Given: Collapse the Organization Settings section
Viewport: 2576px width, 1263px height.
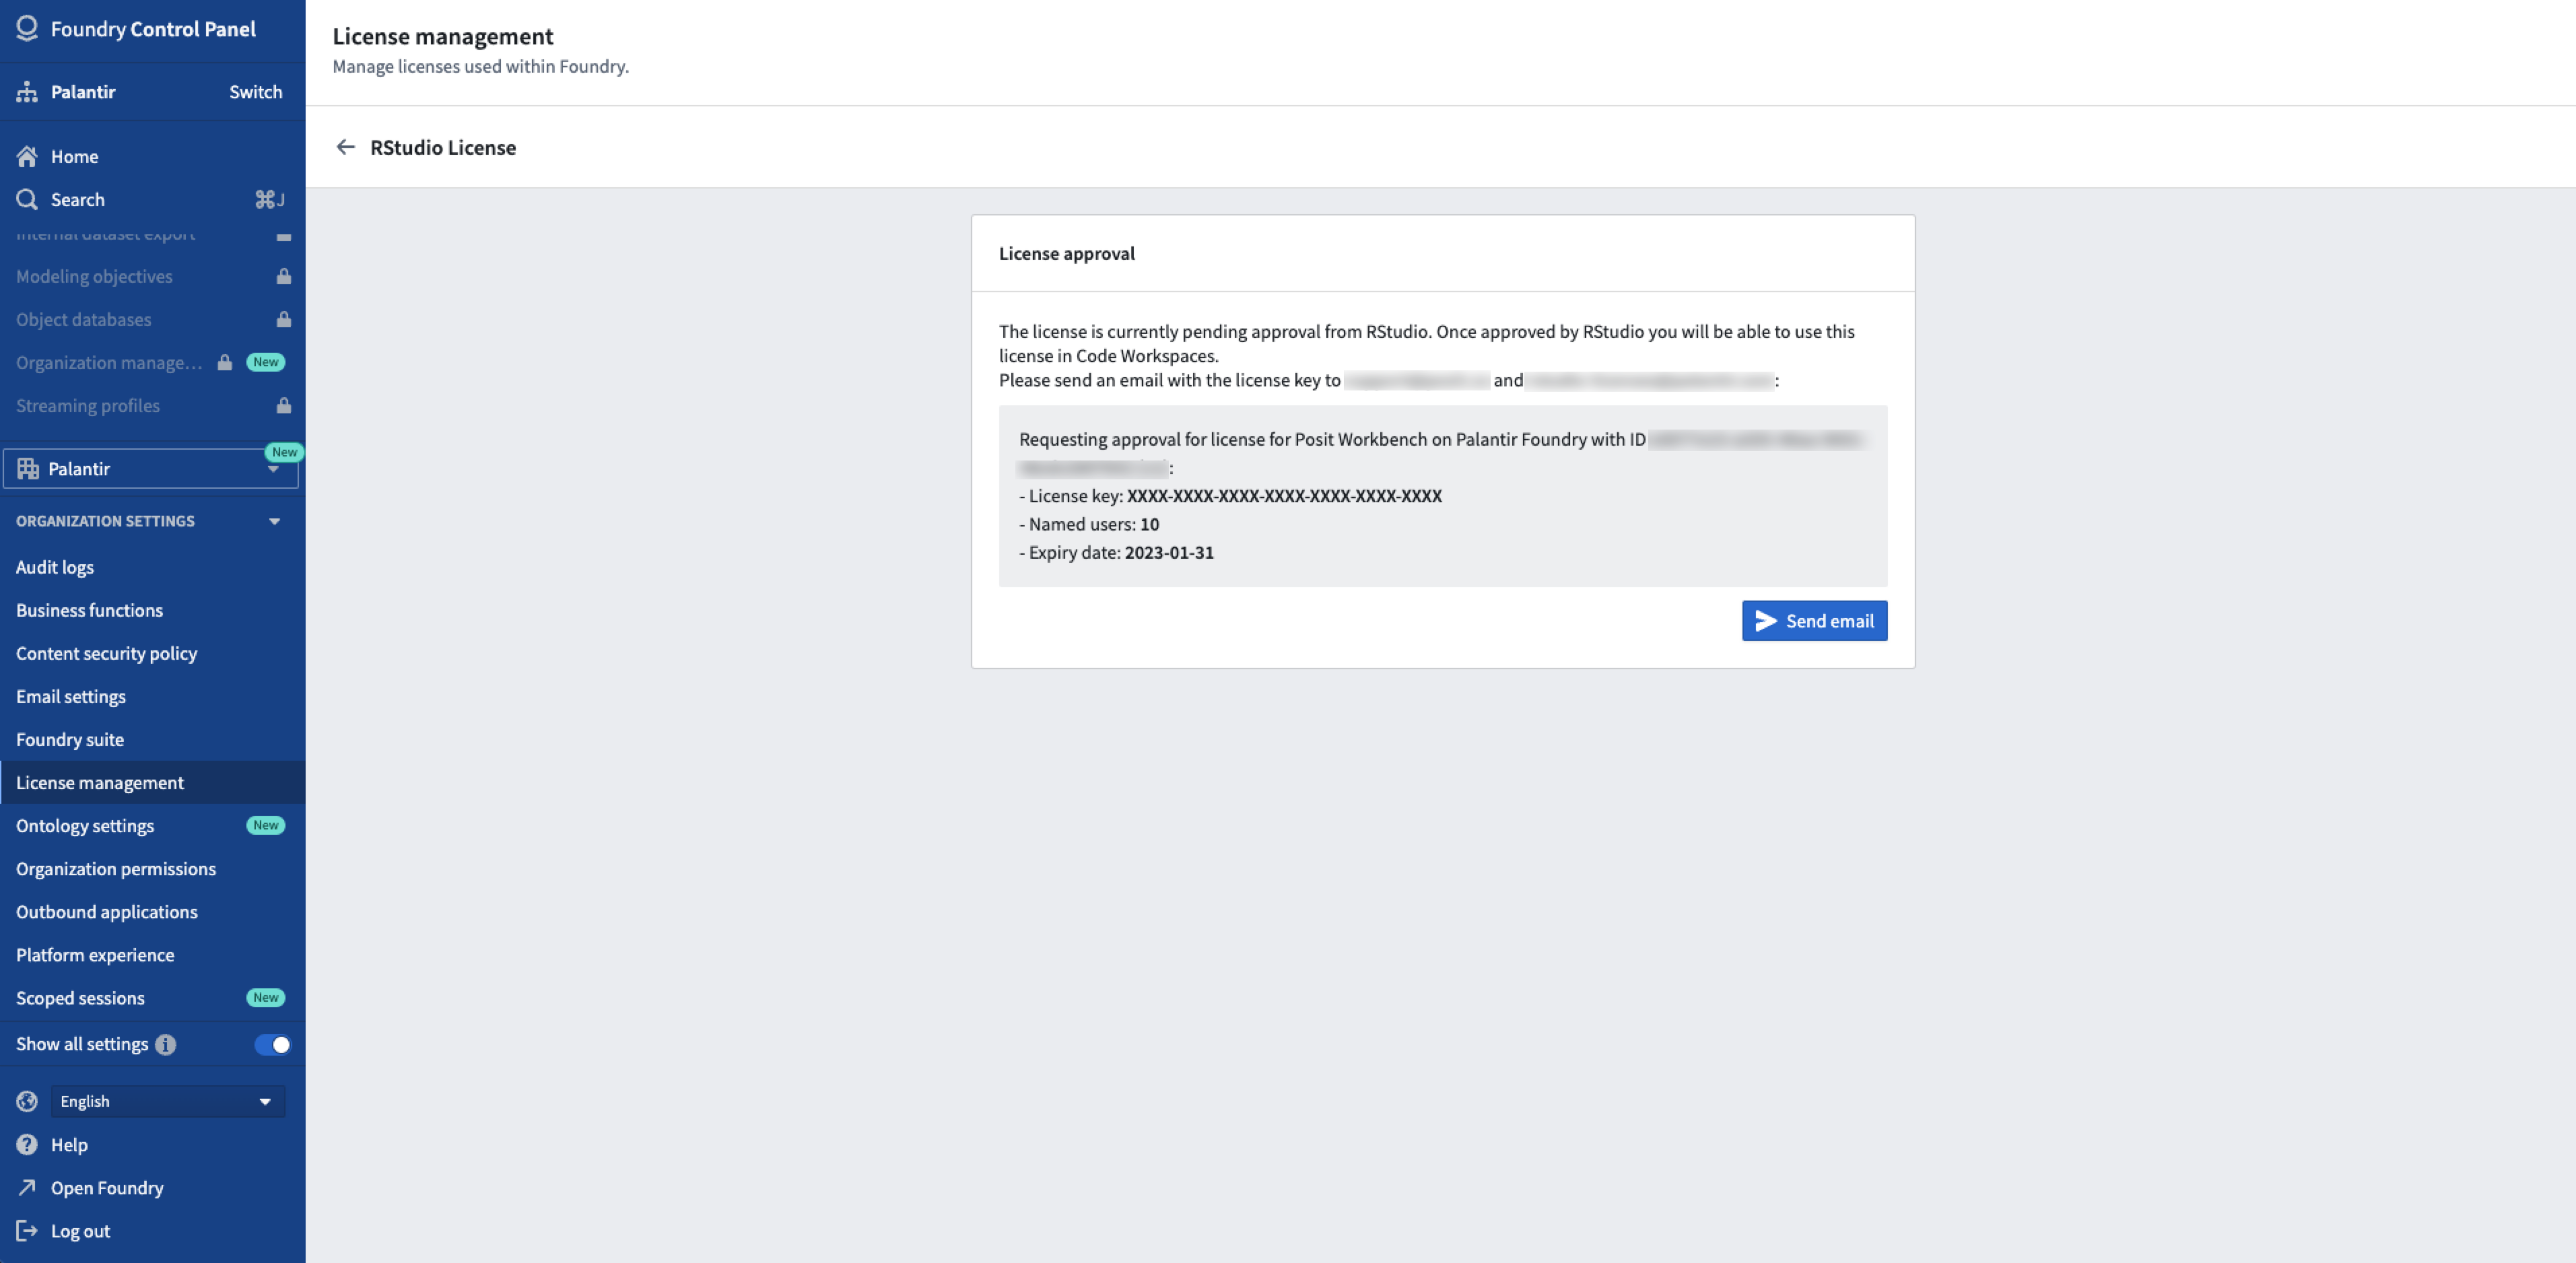Looking at the screenshot, I should (274, 521).
